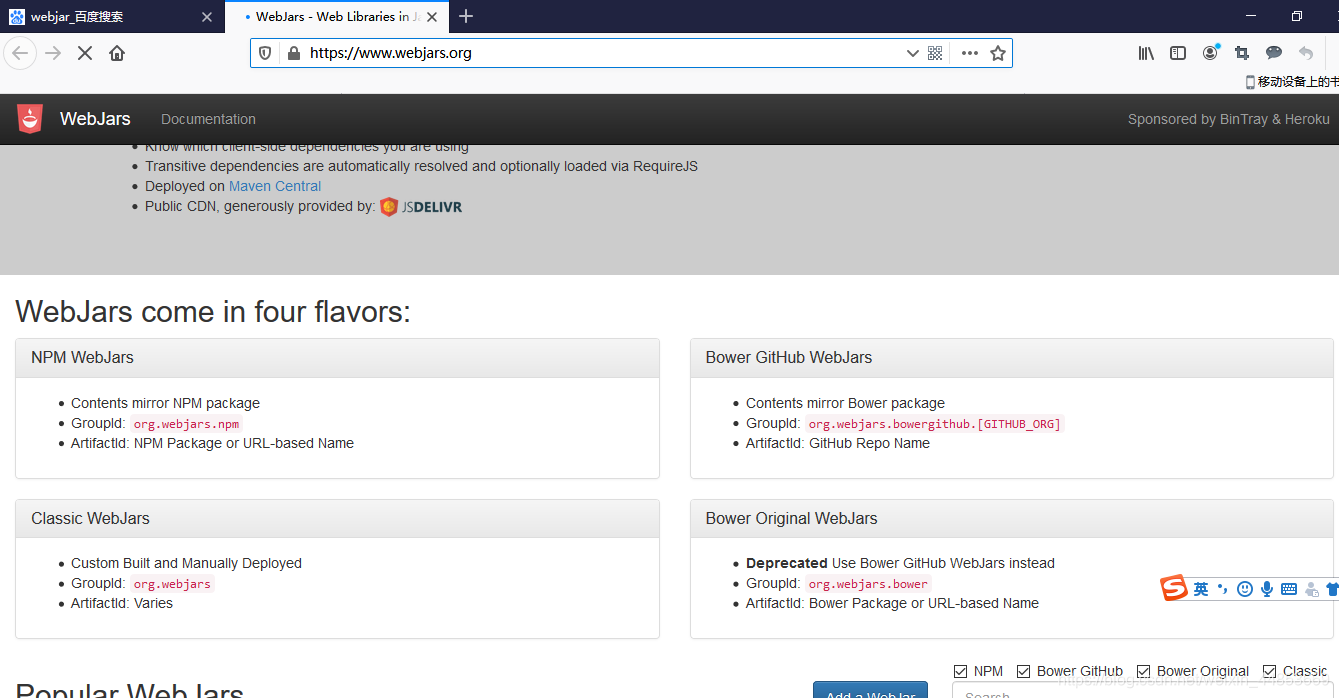The height and width of the screenshot is (698, 1339).
Task: Go back with the browser back arrow
Action: [x=20, y=53]
